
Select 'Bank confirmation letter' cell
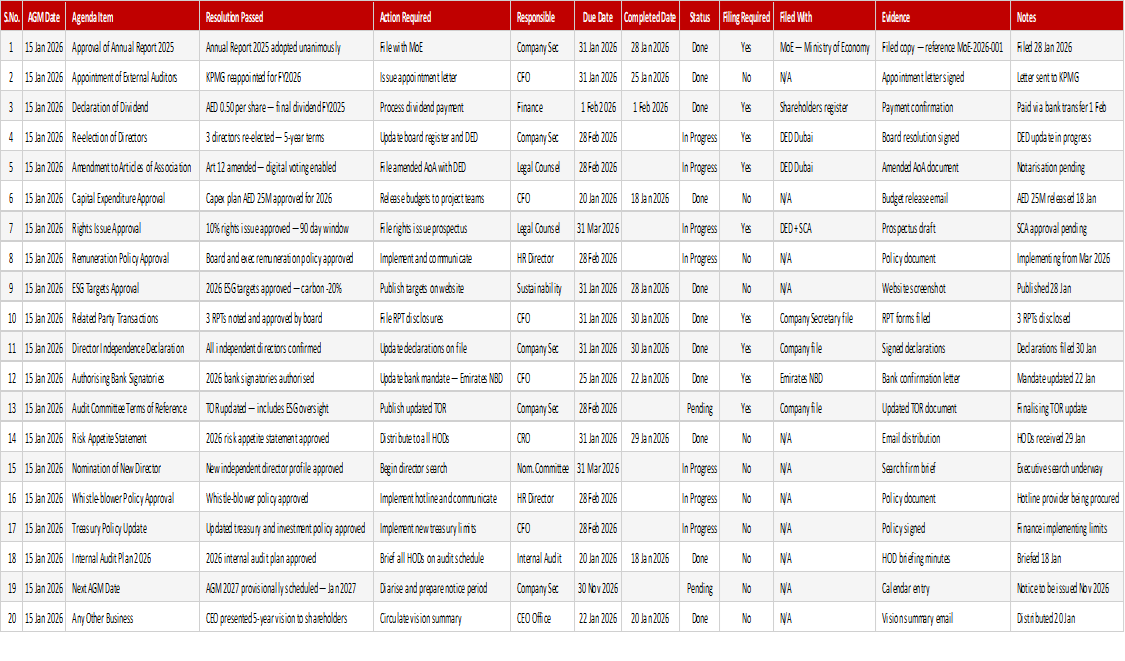pyautogui.click(x=943, y=378)
